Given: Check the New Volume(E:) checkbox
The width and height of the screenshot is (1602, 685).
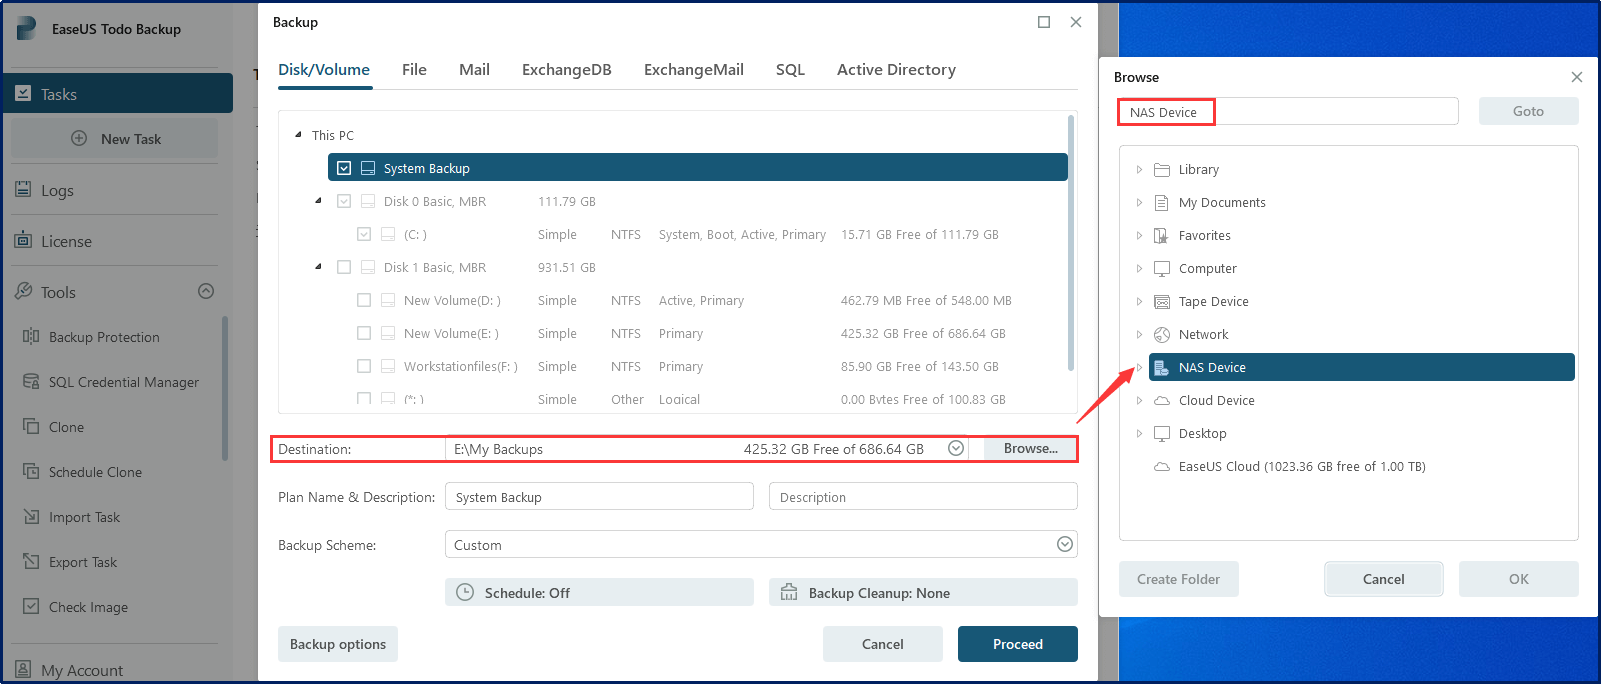Looking at the screenshot, I should pos(364,333).
